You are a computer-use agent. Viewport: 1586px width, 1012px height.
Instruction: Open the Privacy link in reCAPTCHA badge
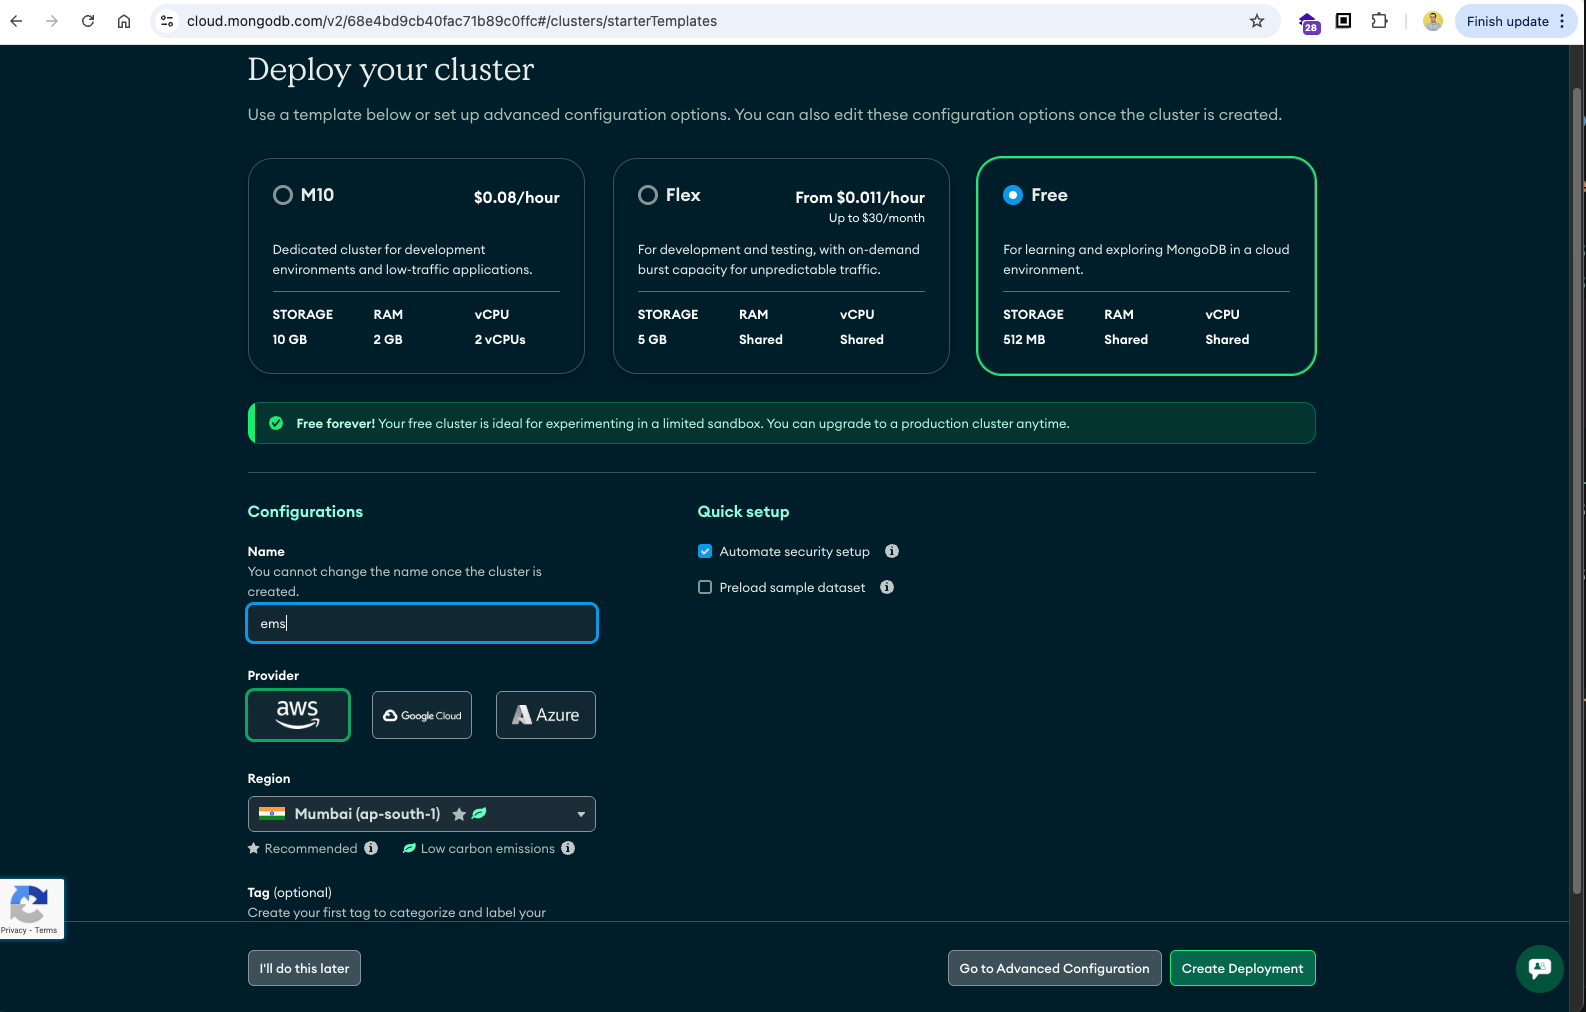pos(13,930)
